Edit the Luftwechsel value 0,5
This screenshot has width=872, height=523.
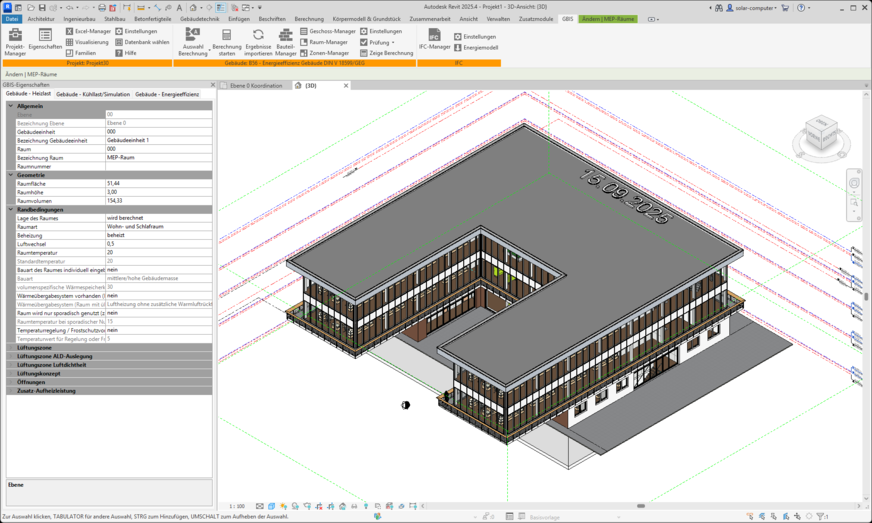tap(158, 244)
